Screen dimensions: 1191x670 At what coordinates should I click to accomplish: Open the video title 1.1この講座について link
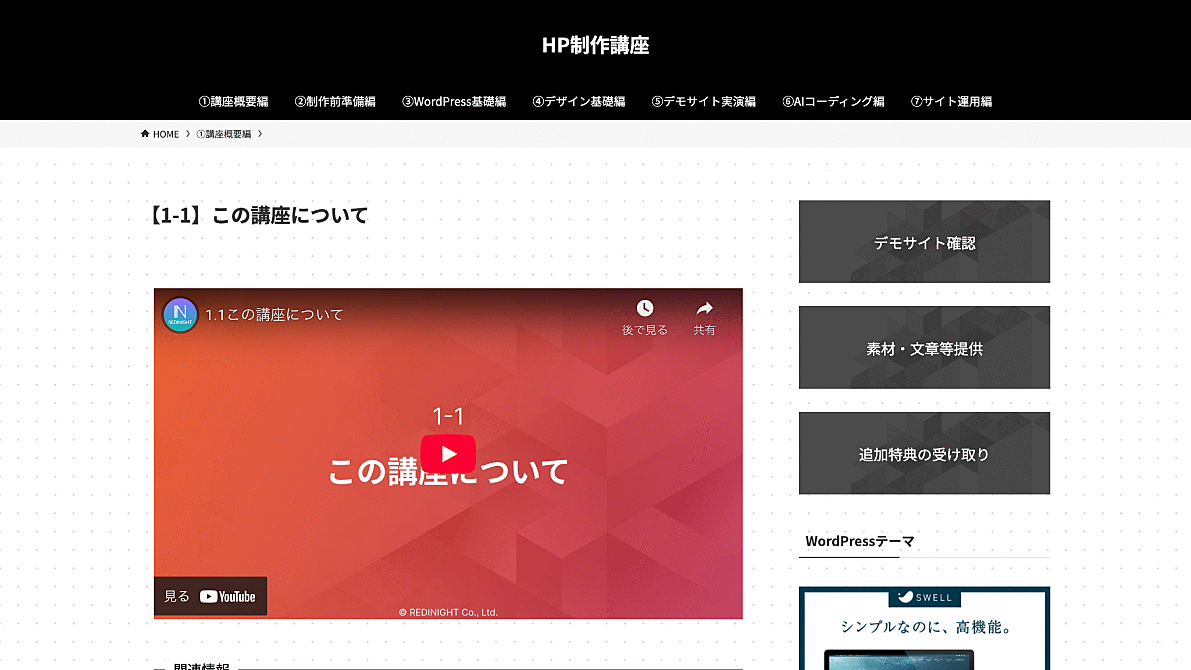274,315
